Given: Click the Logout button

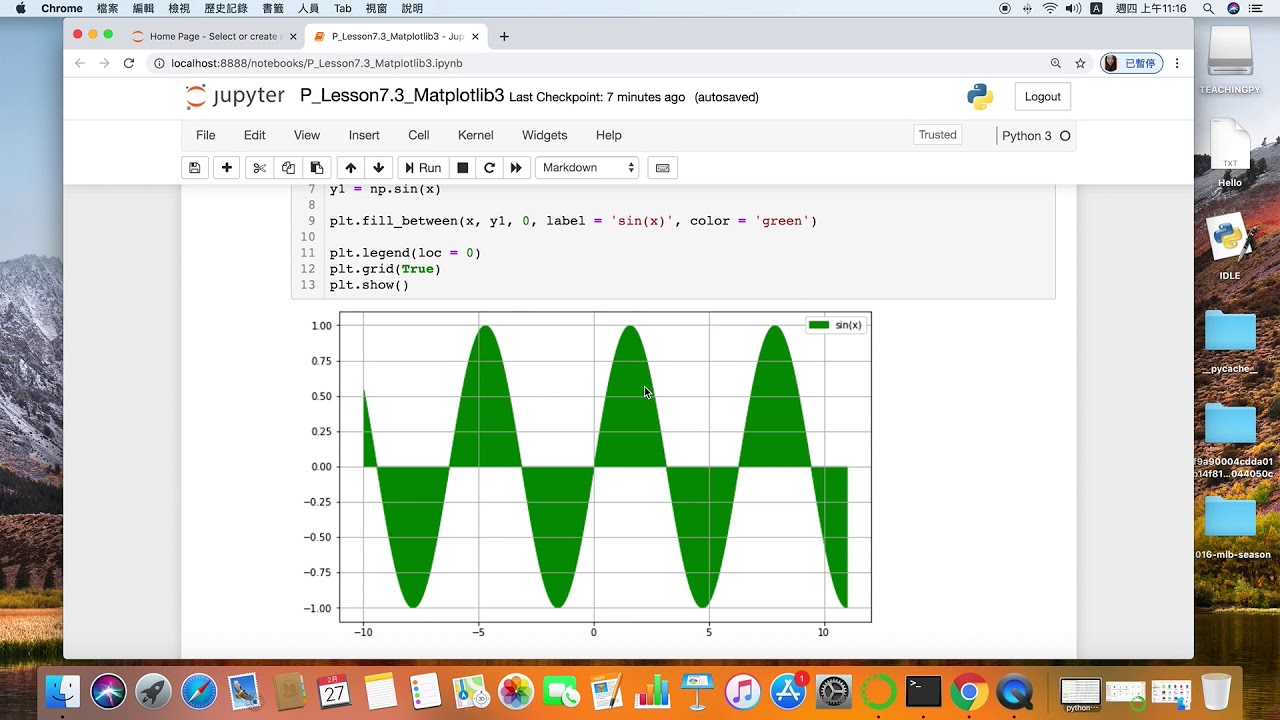Looking at the screenshot, I should [x=1042, y=97].
